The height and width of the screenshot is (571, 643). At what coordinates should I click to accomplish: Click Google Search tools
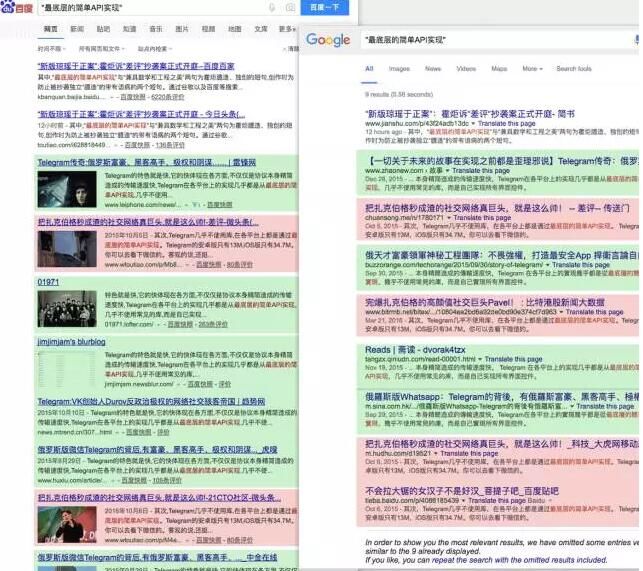coord(574,69)
